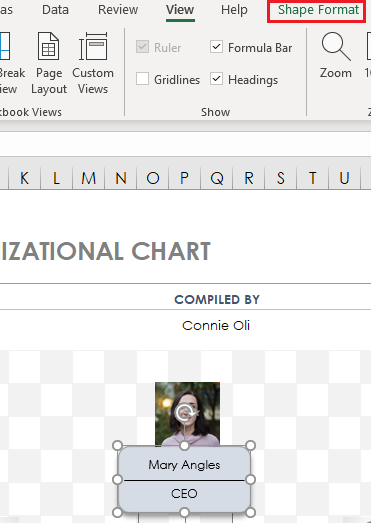Screen dimensions: 371x523
Task: Switch to the Review tab
Action: click(118, 10)
